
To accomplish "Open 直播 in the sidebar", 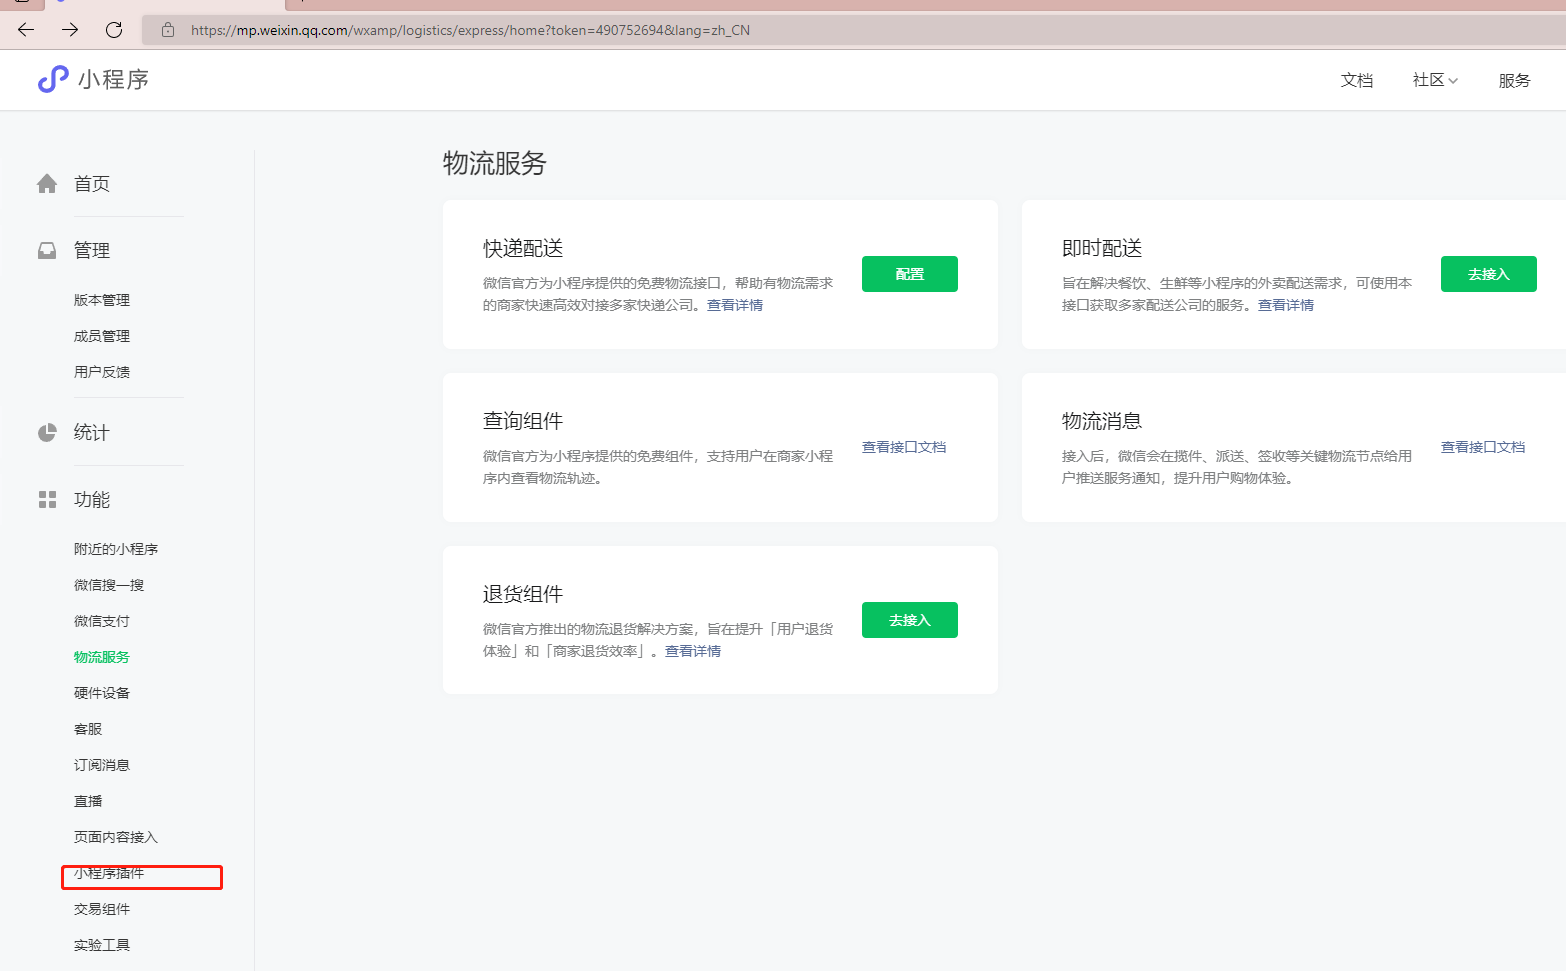I will [88, 801].
